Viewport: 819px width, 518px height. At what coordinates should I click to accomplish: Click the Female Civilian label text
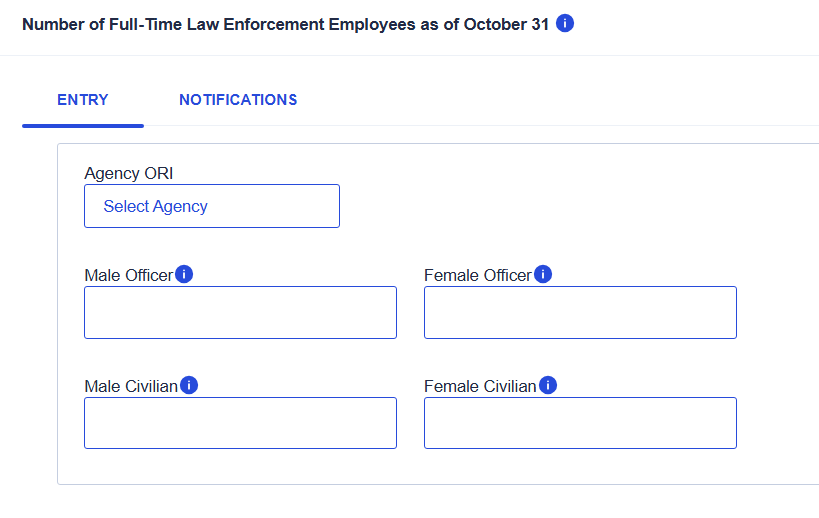(480, 386)
